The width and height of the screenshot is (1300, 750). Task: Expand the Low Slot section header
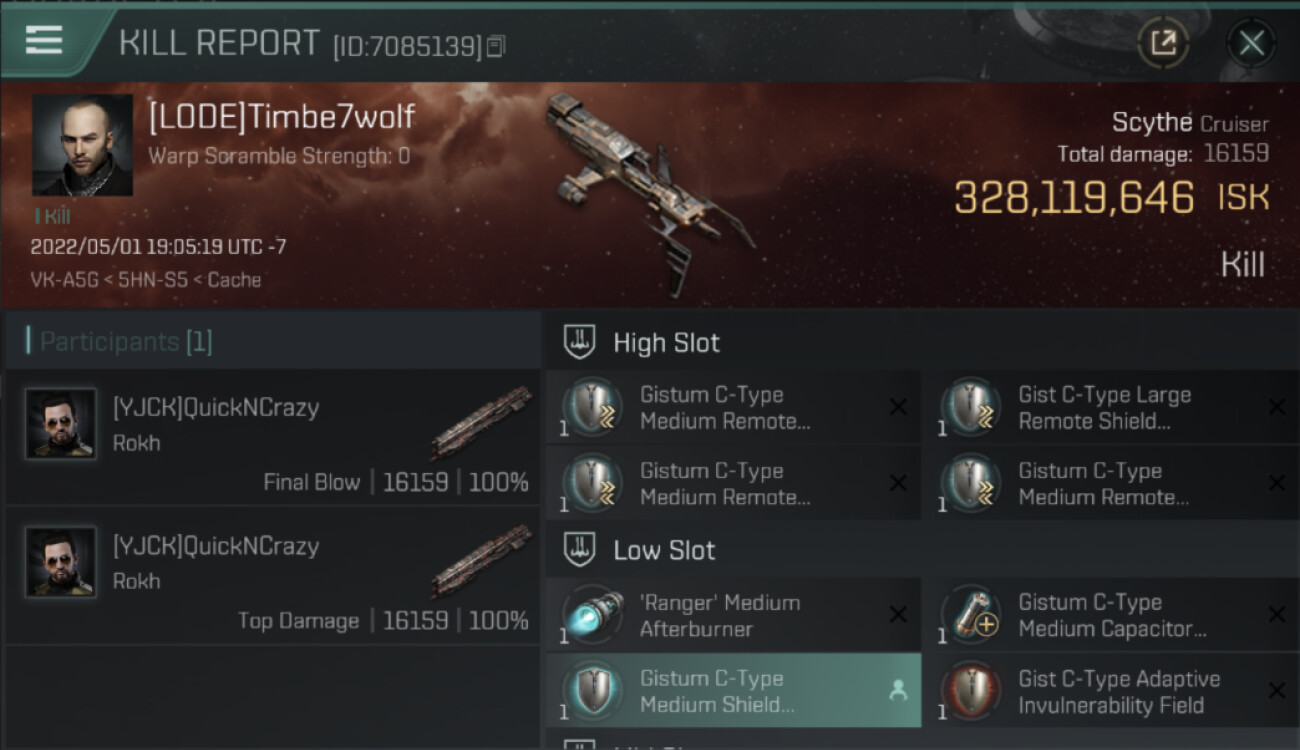(x=664, y=550)
